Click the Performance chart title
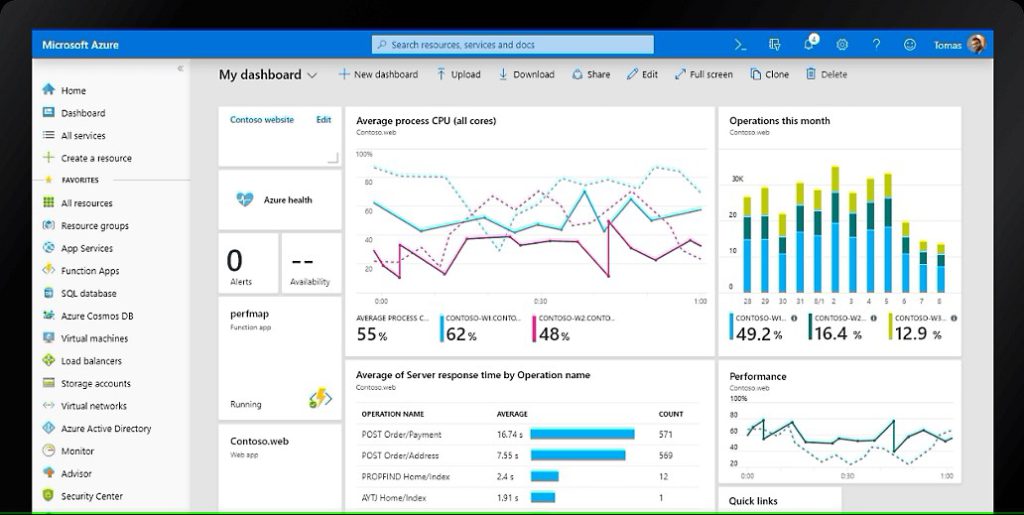 [x=758, y=377]
